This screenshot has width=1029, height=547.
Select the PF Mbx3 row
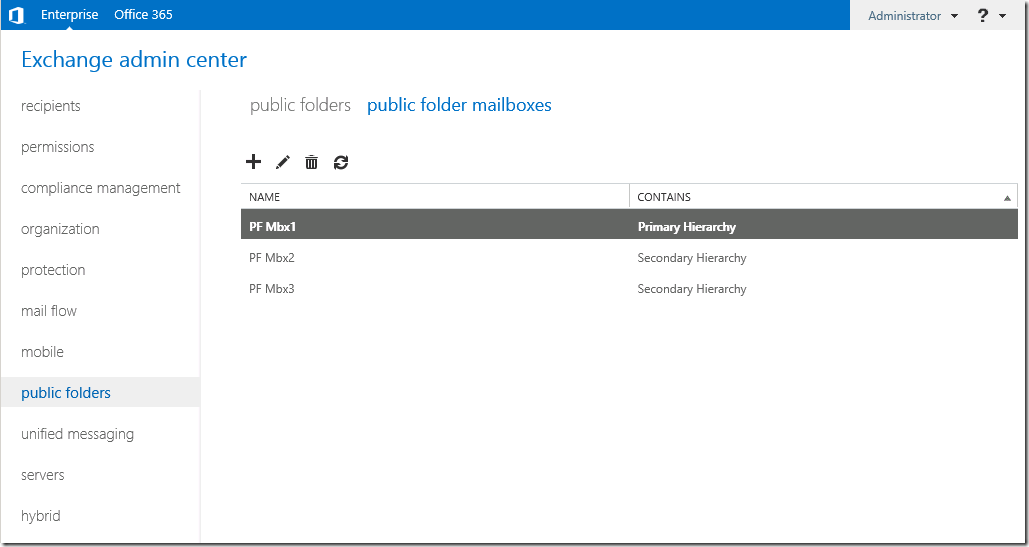(629, 289)
